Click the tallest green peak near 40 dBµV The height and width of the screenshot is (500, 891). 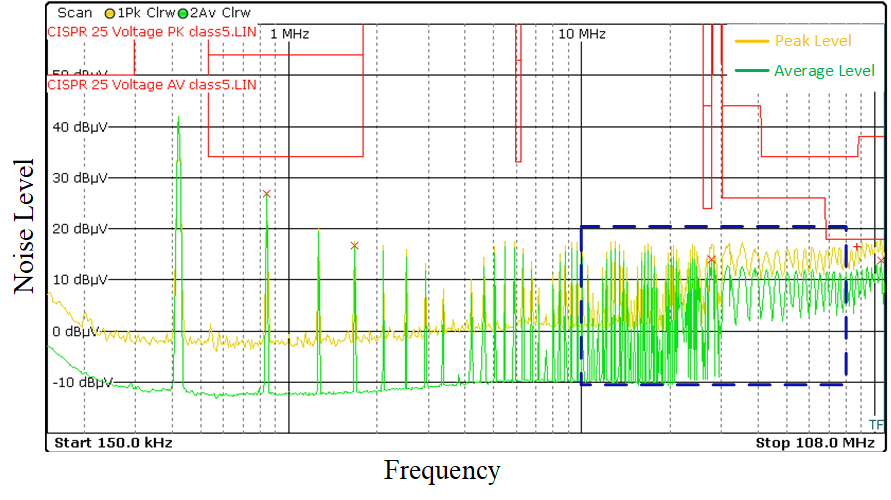click(178, 118)
